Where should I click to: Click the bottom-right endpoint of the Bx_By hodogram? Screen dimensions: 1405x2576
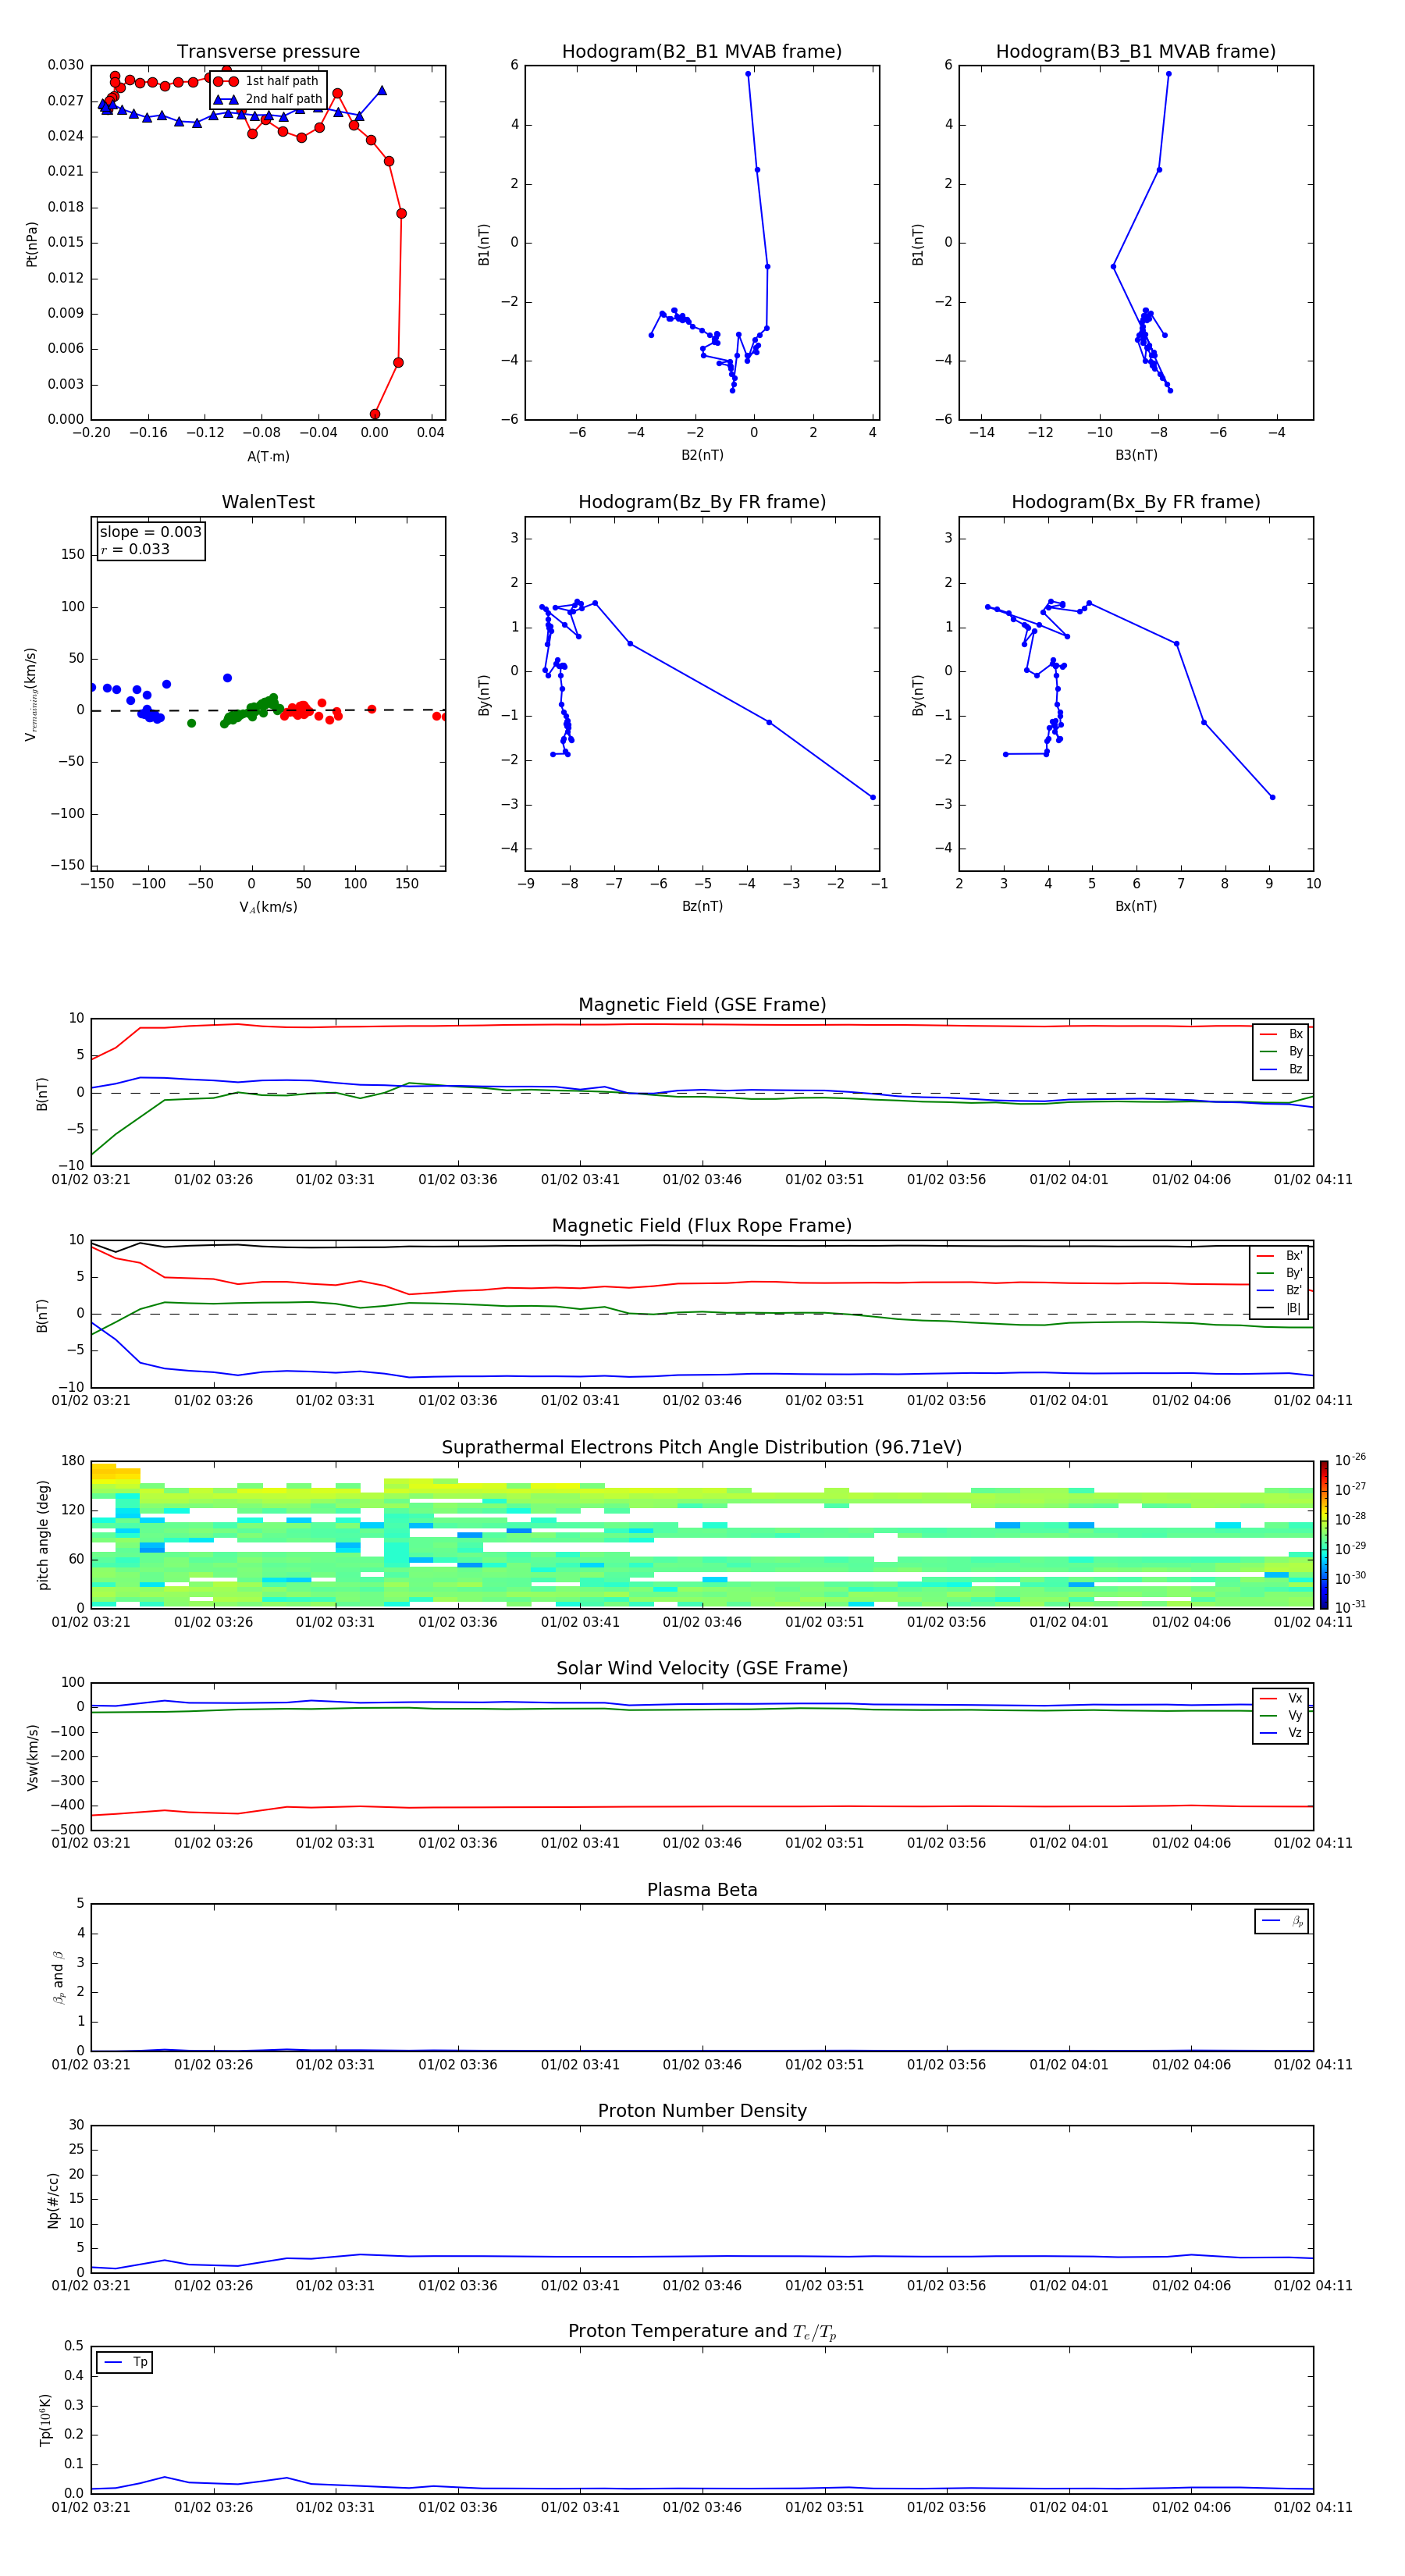point(1272,797)
